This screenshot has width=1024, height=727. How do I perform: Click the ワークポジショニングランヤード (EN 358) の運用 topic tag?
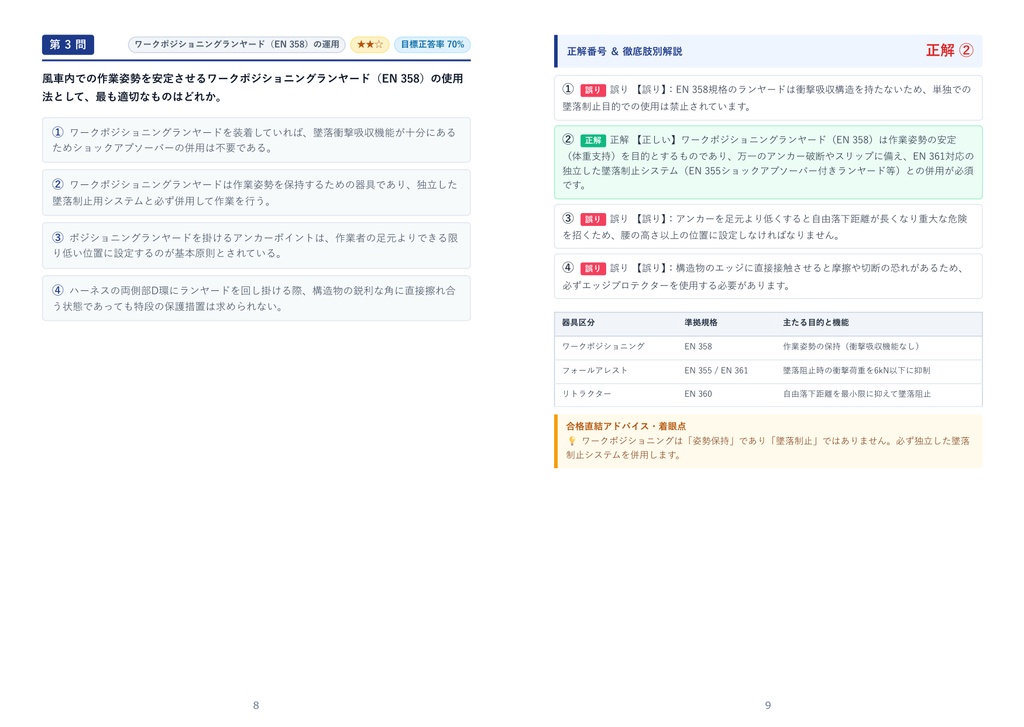point(236,44)
